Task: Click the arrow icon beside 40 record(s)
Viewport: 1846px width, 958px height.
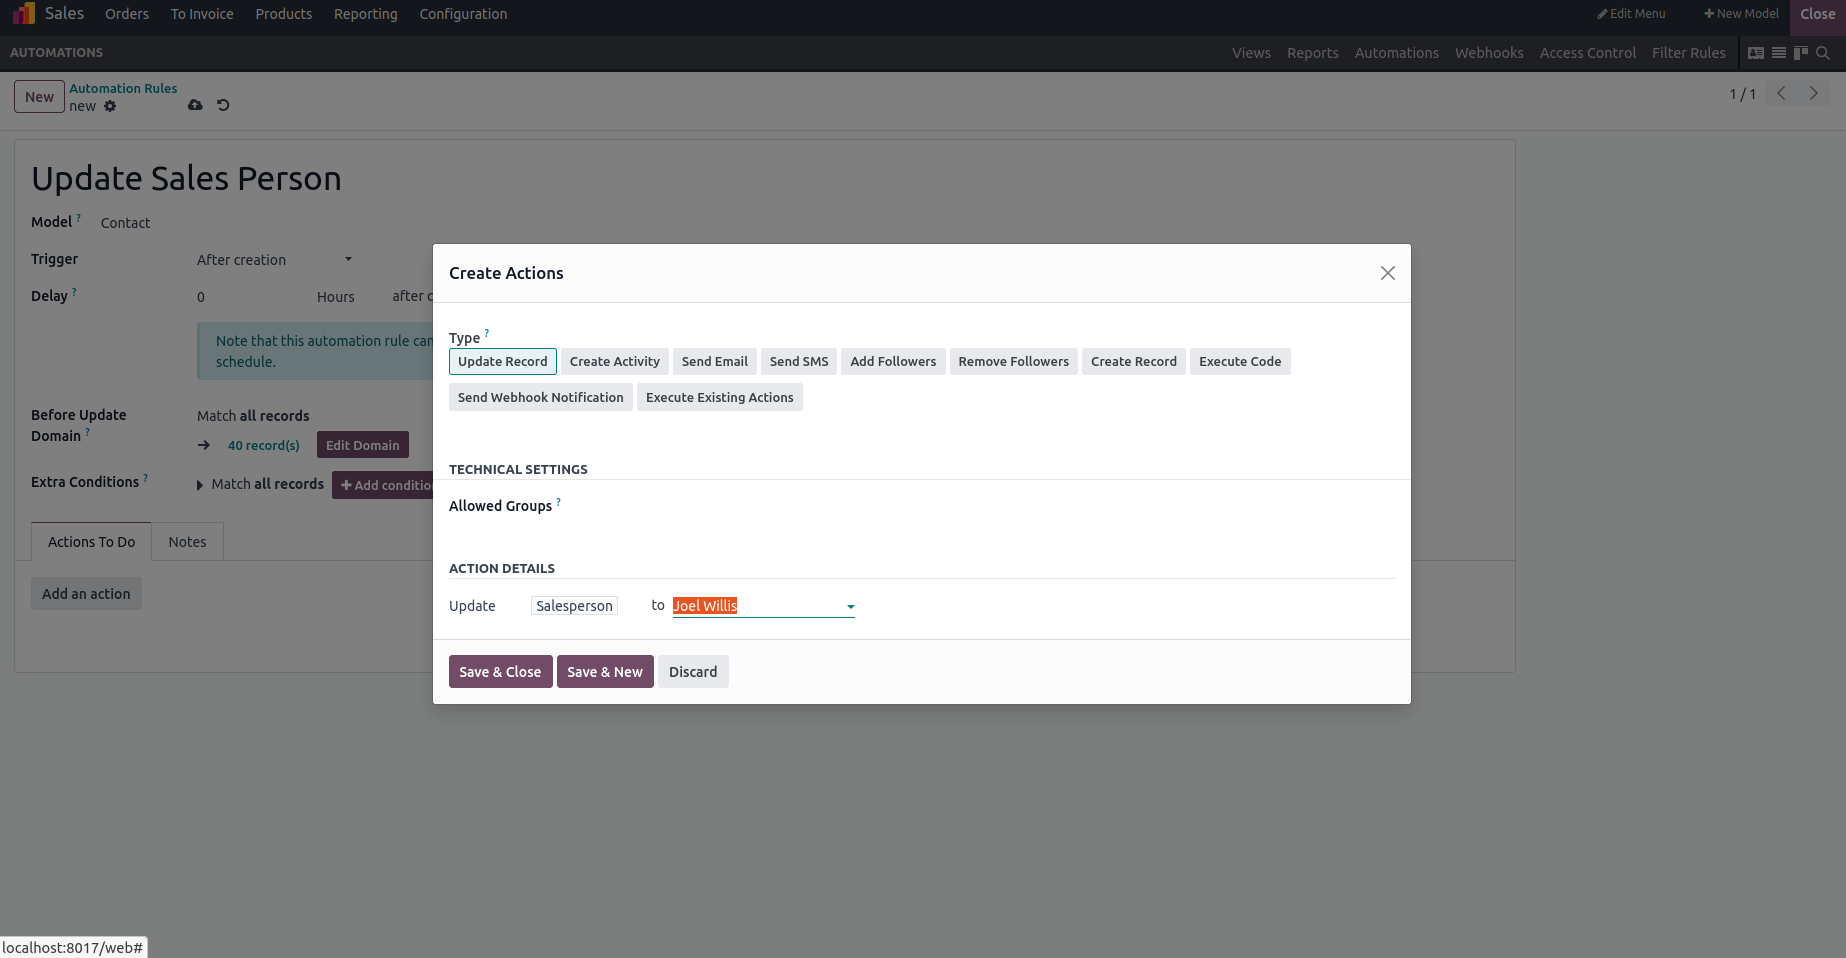Action: point(204,445)
